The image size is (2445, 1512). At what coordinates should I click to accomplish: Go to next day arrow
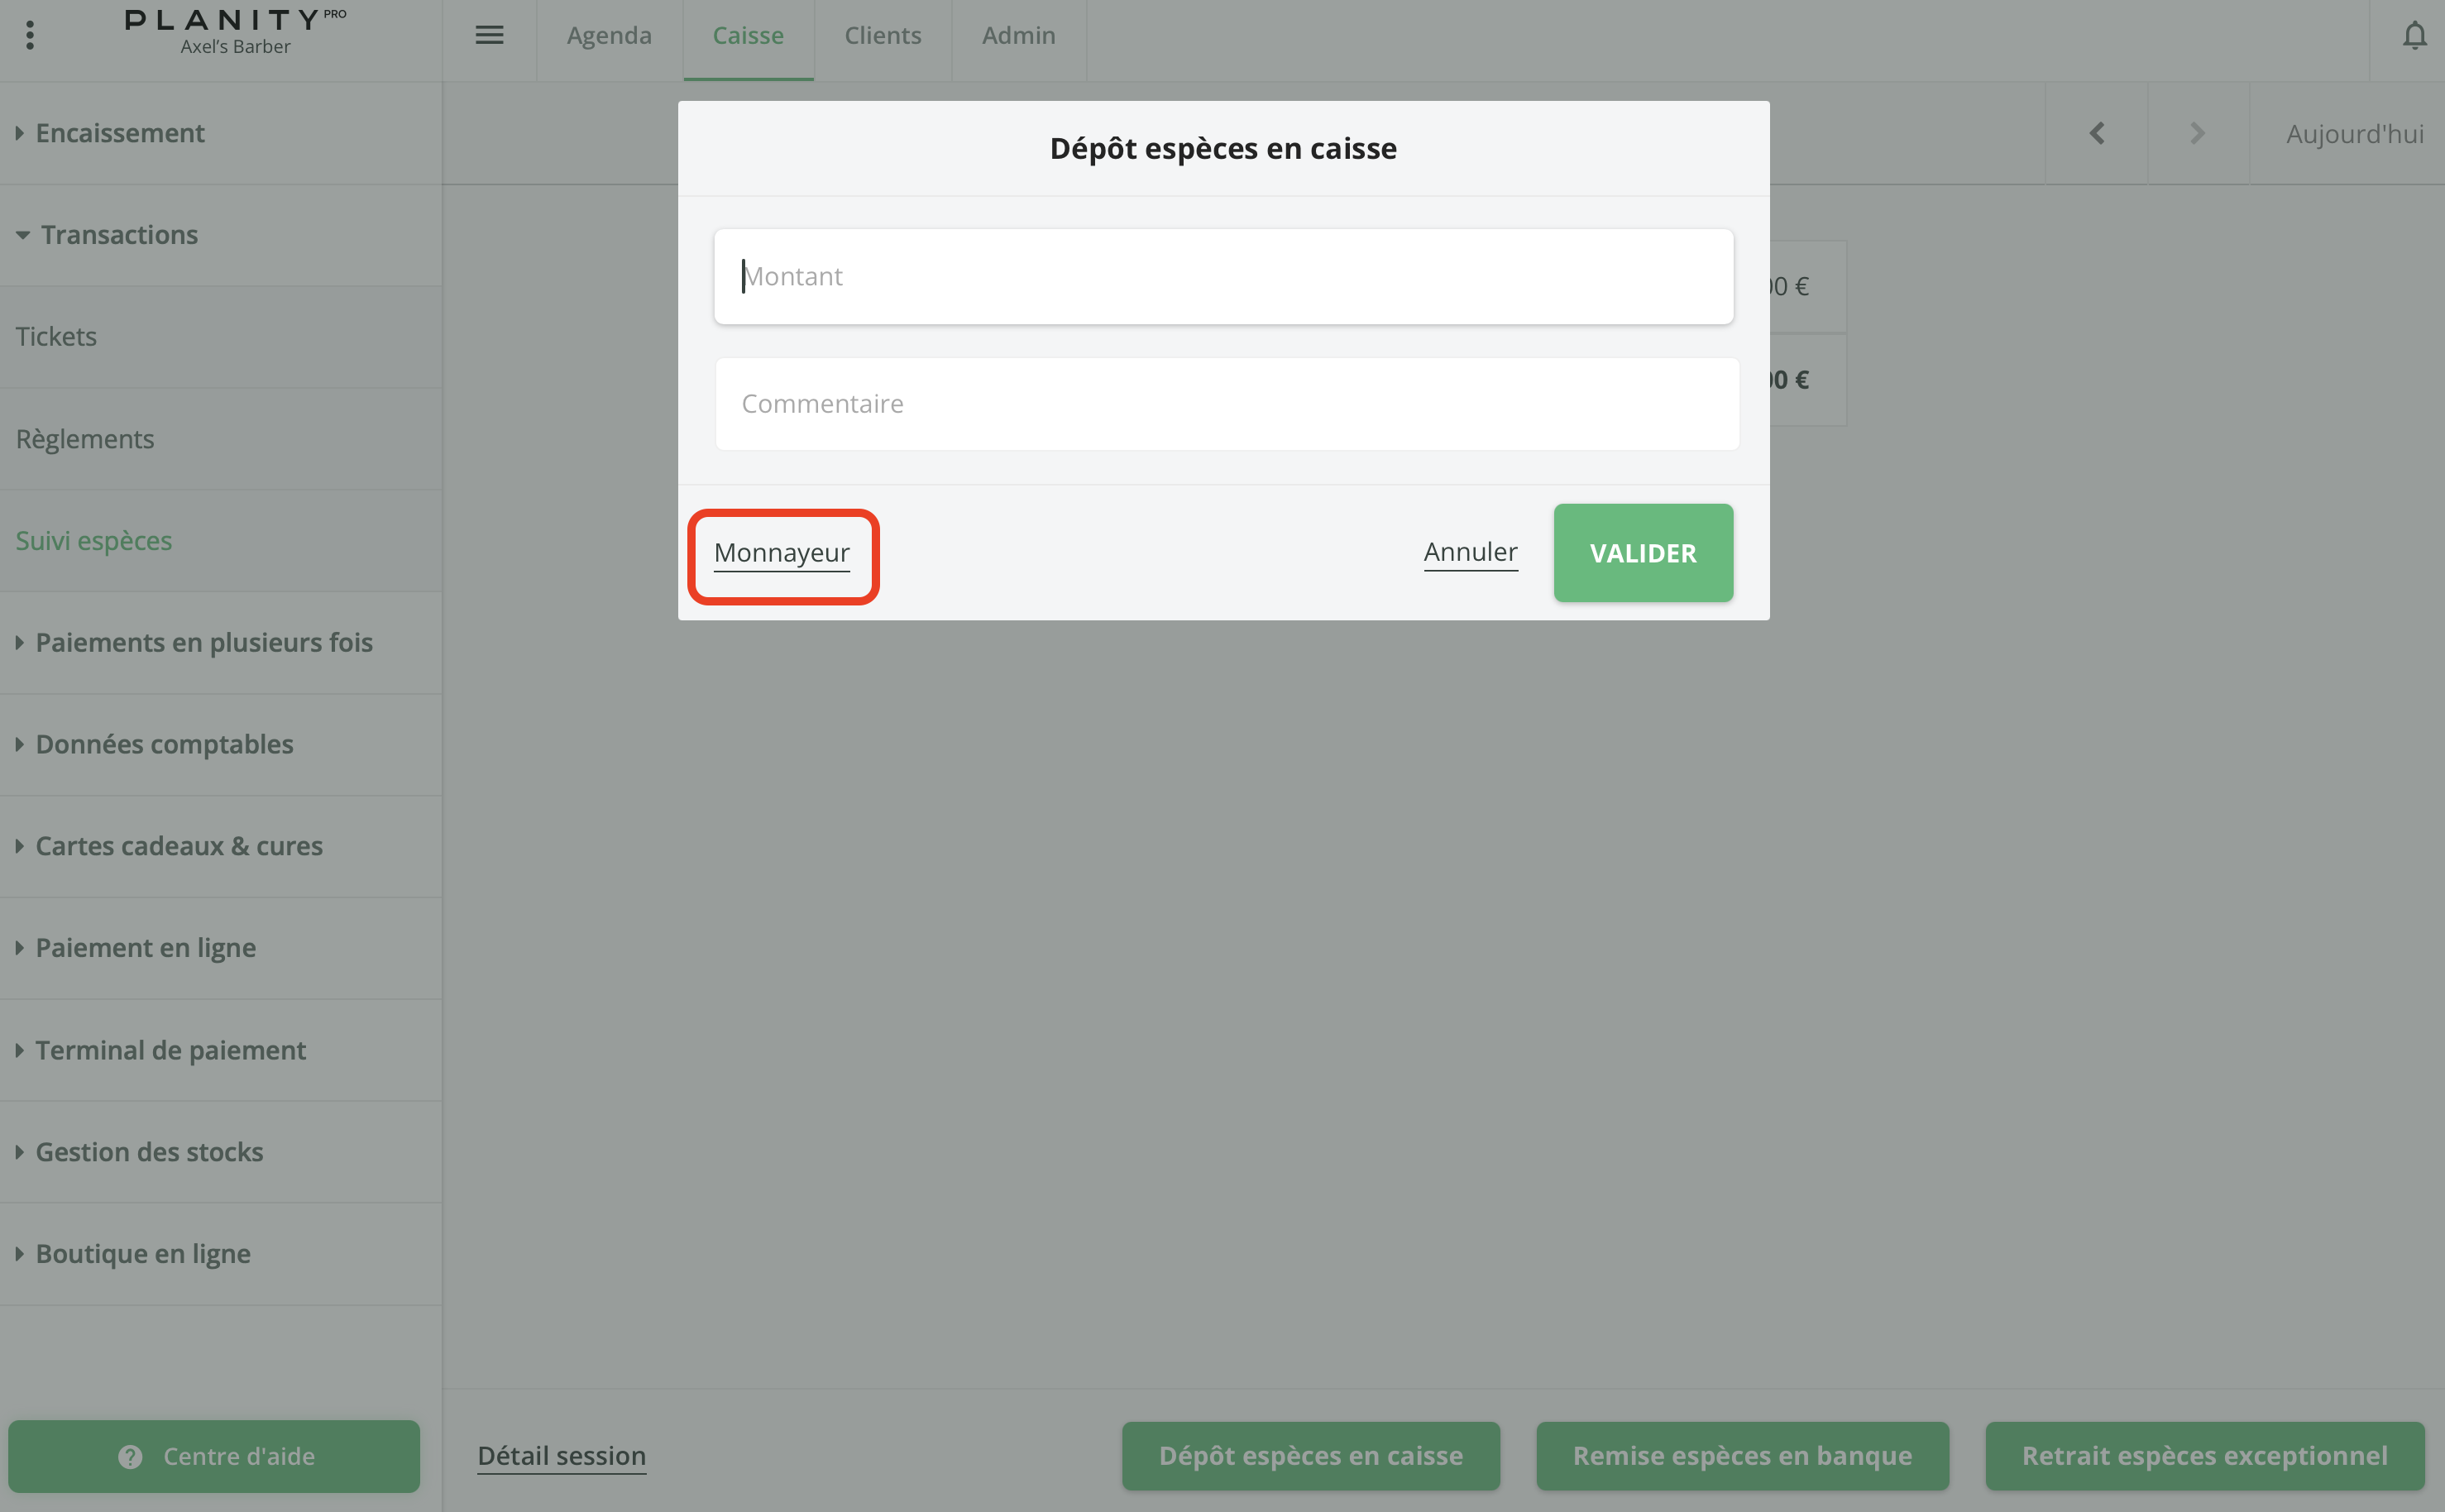coord(2197,133)
